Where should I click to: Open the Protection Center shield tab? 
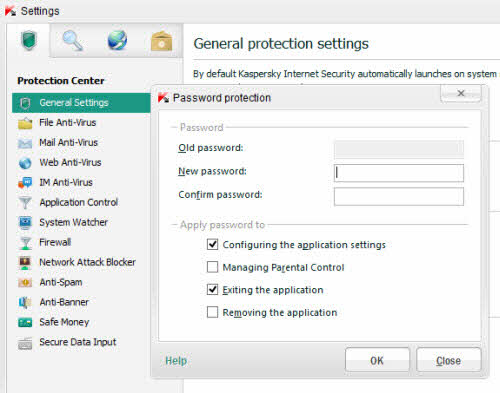point(29,40)
